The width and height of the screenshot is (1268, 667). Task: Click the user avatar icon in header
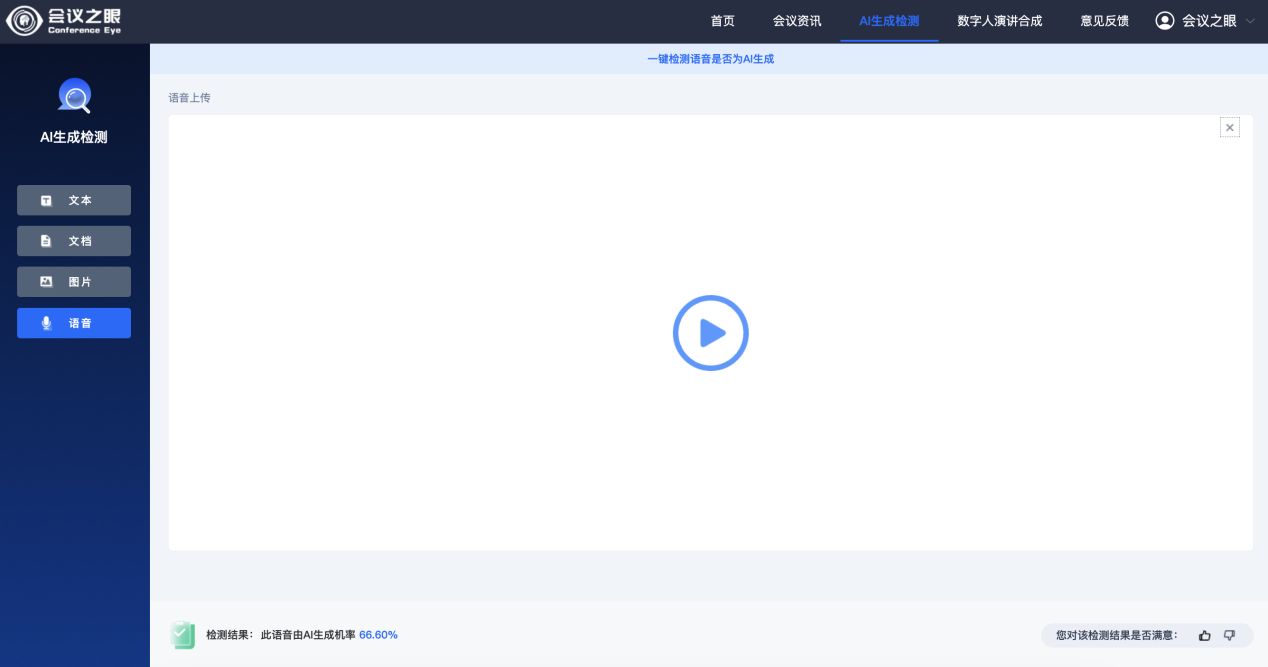pyautogui.click(x=1165, y=20)
